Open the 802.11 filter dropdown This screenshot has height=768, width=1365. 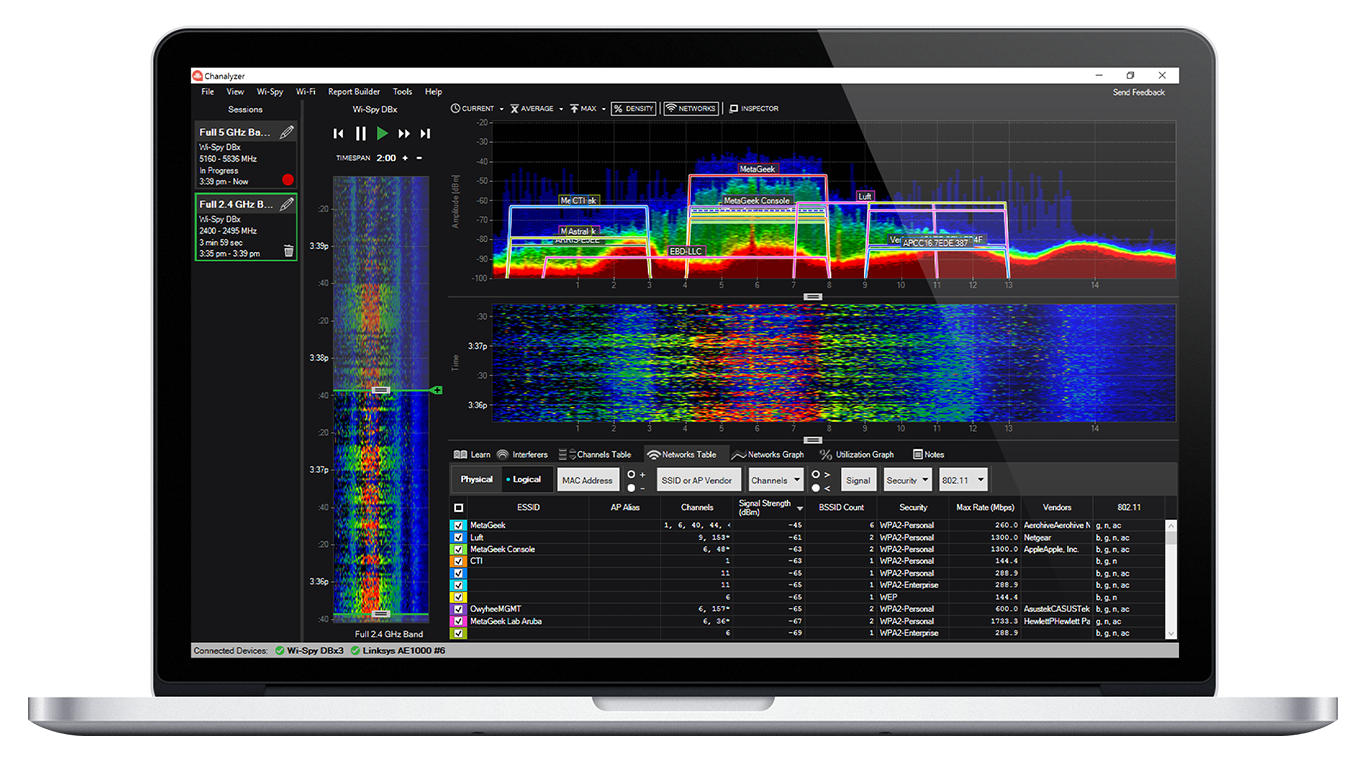(962, 479)
